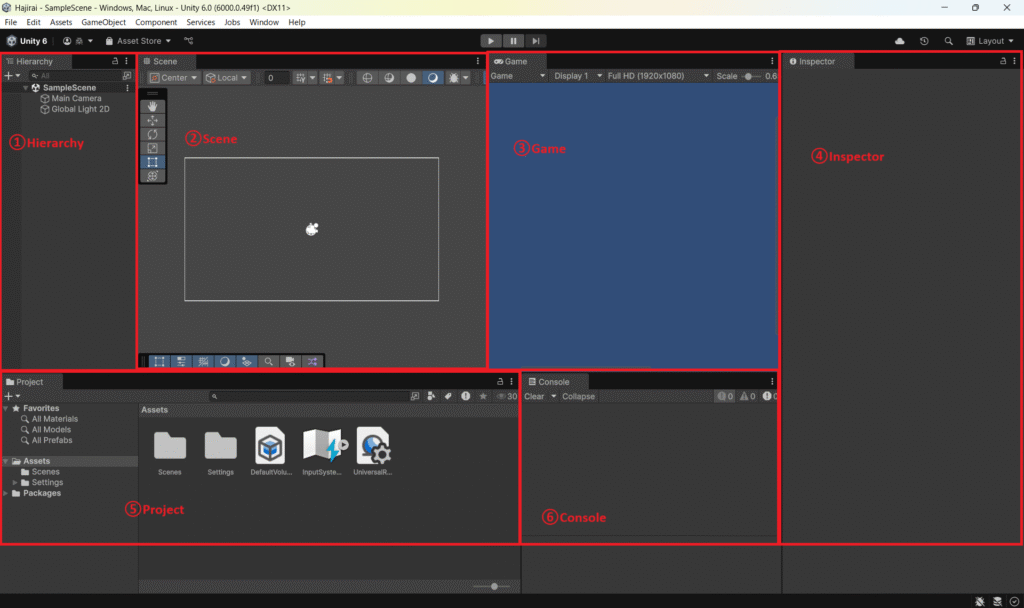The image size is (1024, 608).
Task: Click the wireframe draw mode globe icon
Action: point(367,78)
